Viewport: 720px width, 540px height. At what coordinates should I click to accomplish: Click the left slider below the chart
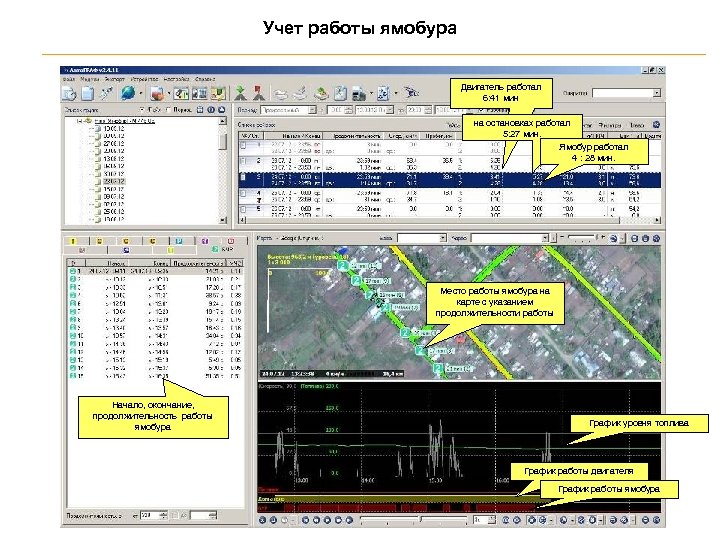tap(389, 520)
